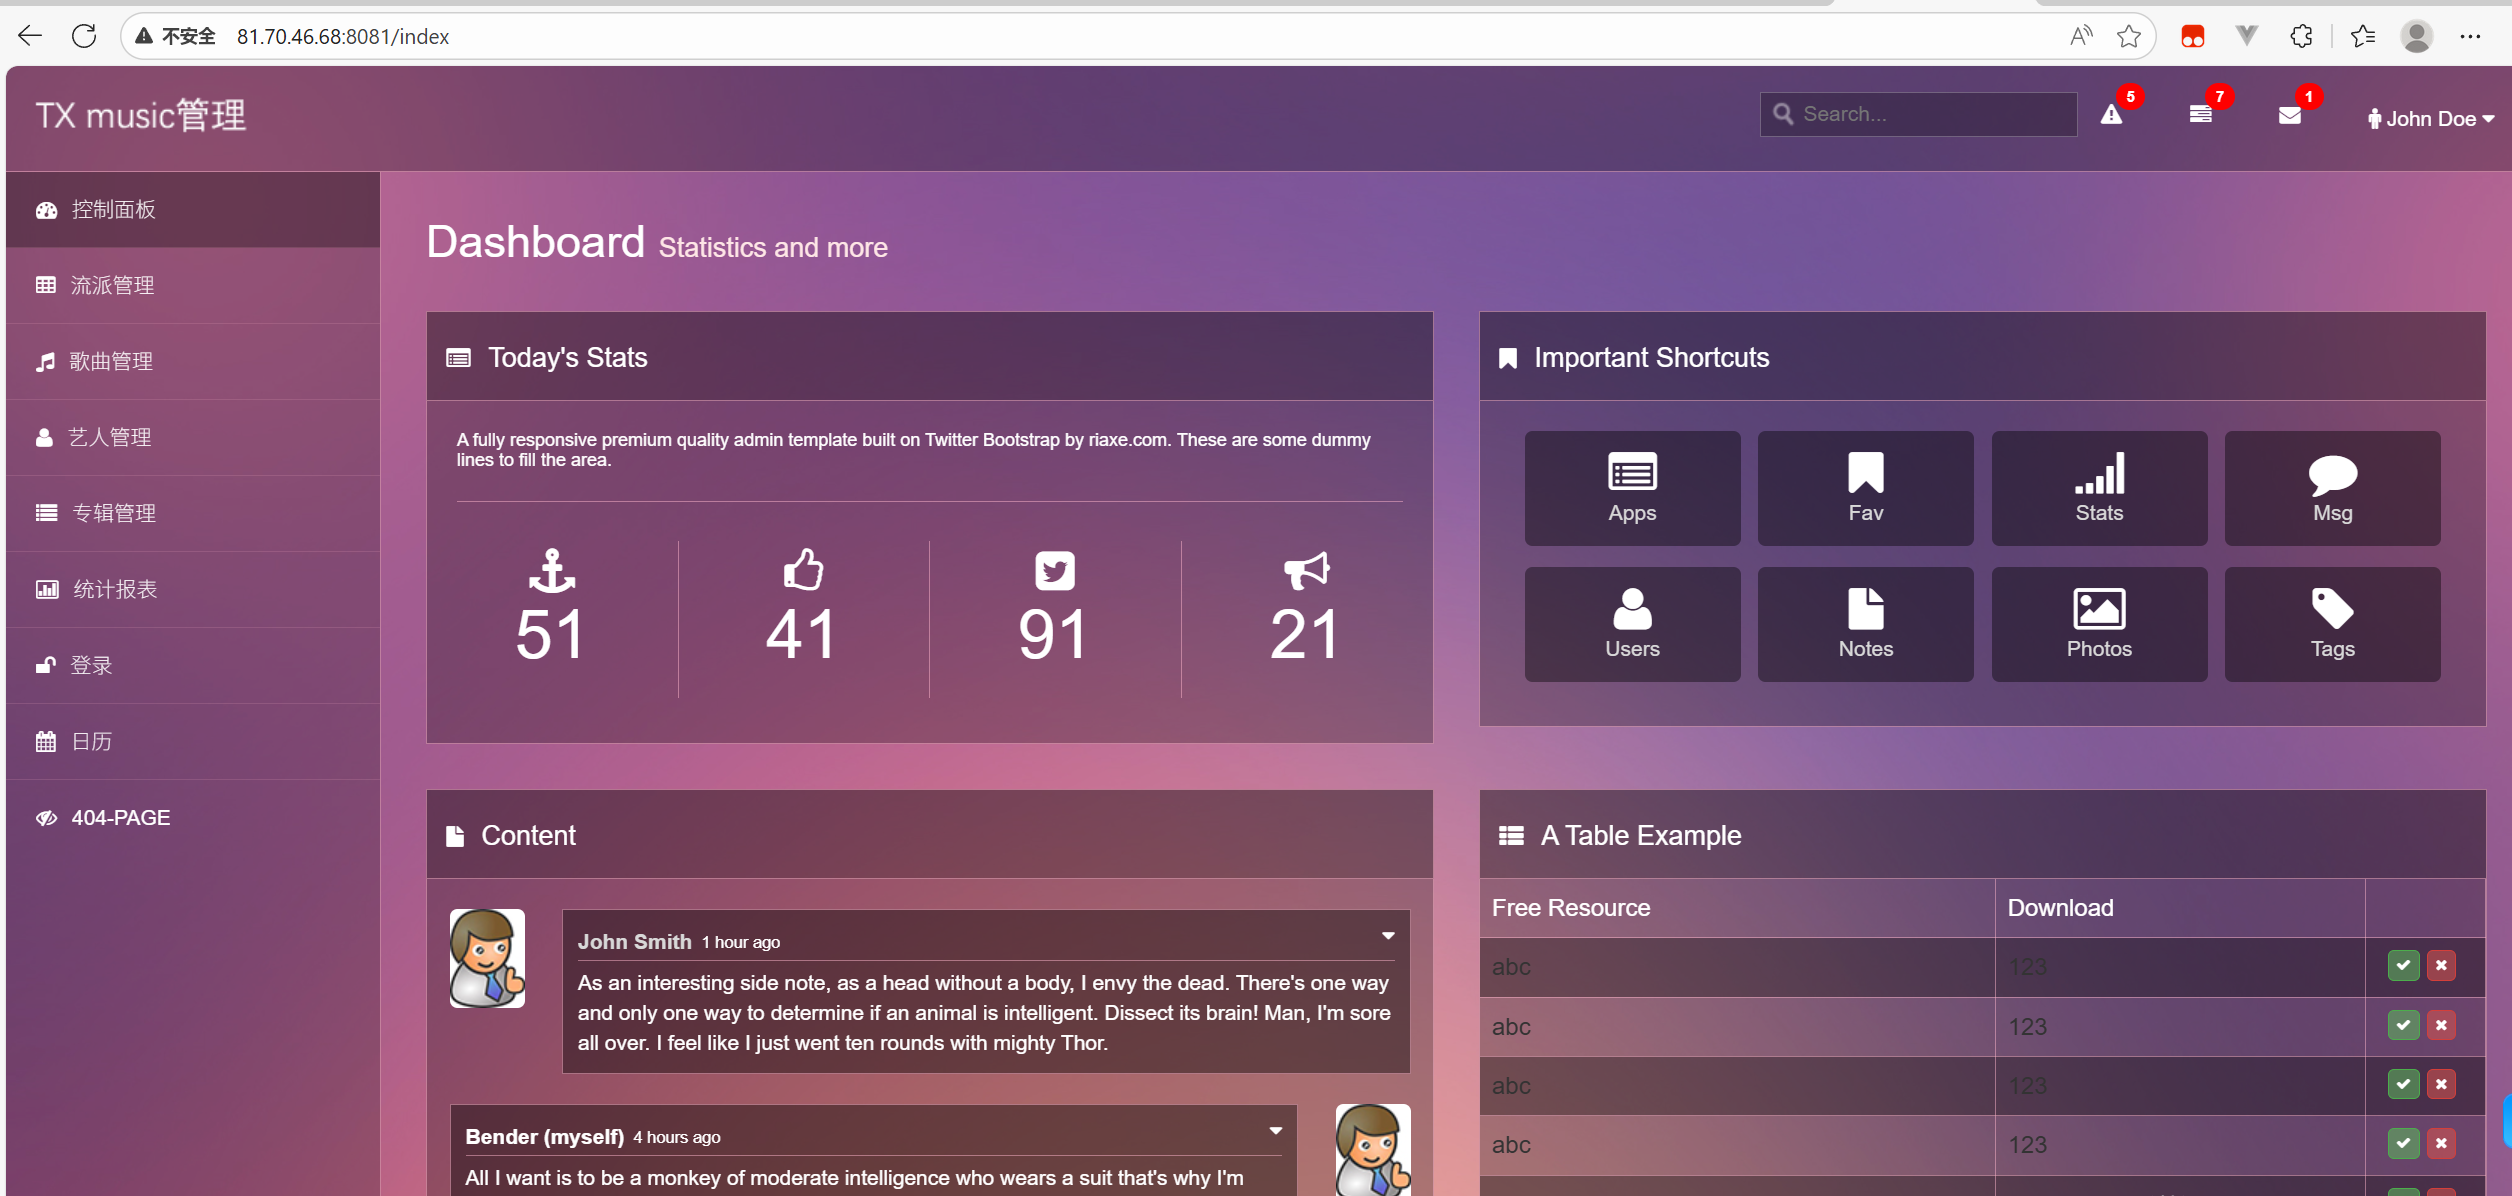Screen dimensions: 2512x1196
Task: Open the Apps shortcut tile
Action: (x=1631, y=488)
